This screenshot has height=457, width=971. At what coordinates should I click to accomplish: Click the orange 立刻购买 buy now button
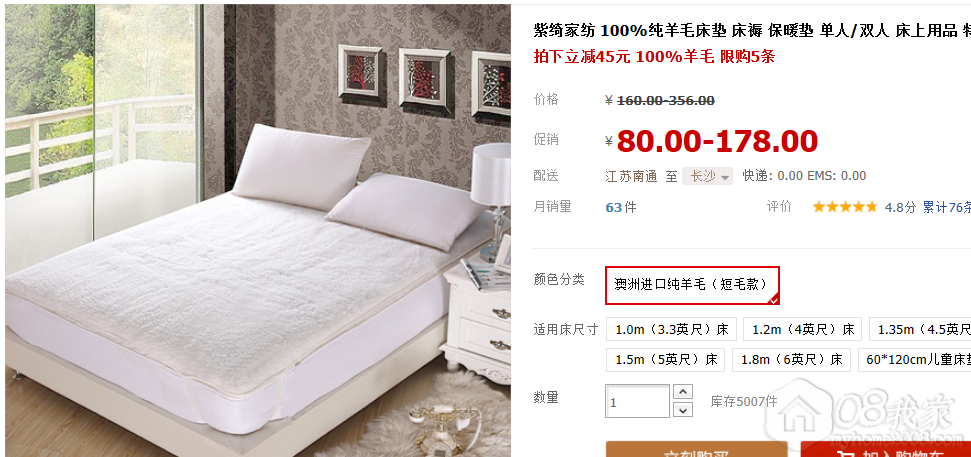coord(697,449)
